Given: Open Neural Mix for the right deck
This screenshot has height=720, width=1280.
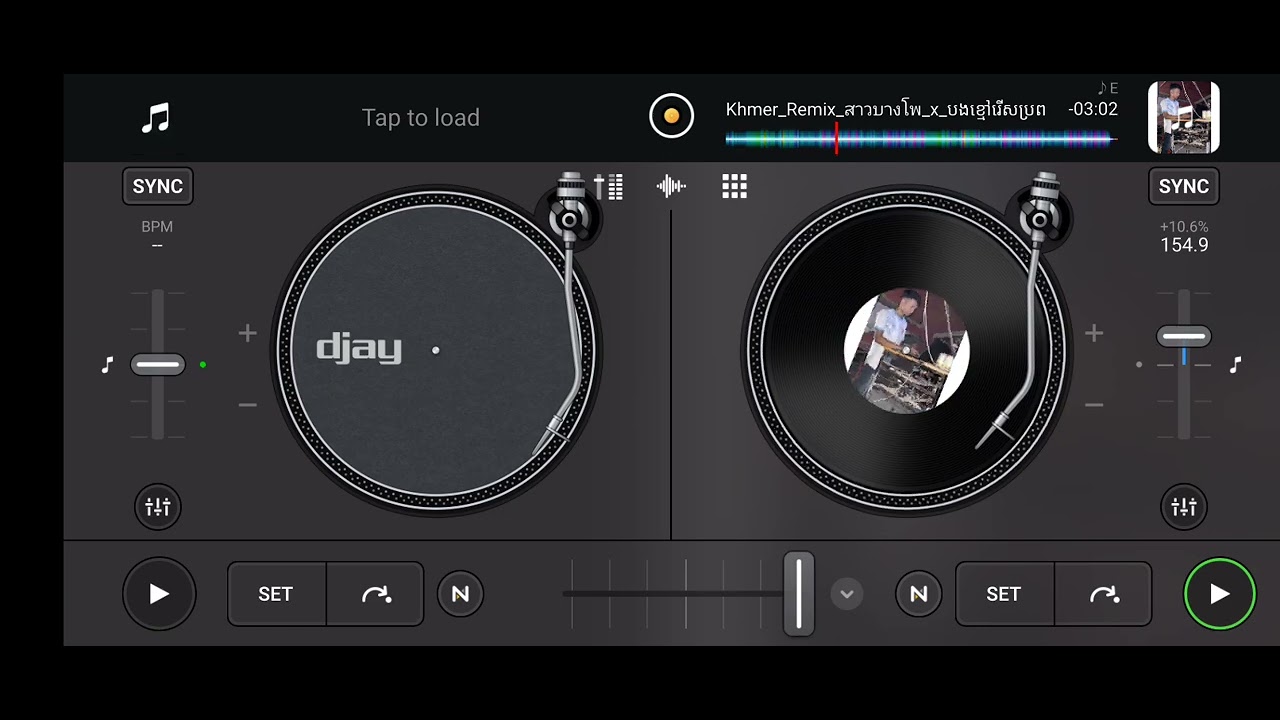Looking at the screenshot, I should [x=918, y=594].
